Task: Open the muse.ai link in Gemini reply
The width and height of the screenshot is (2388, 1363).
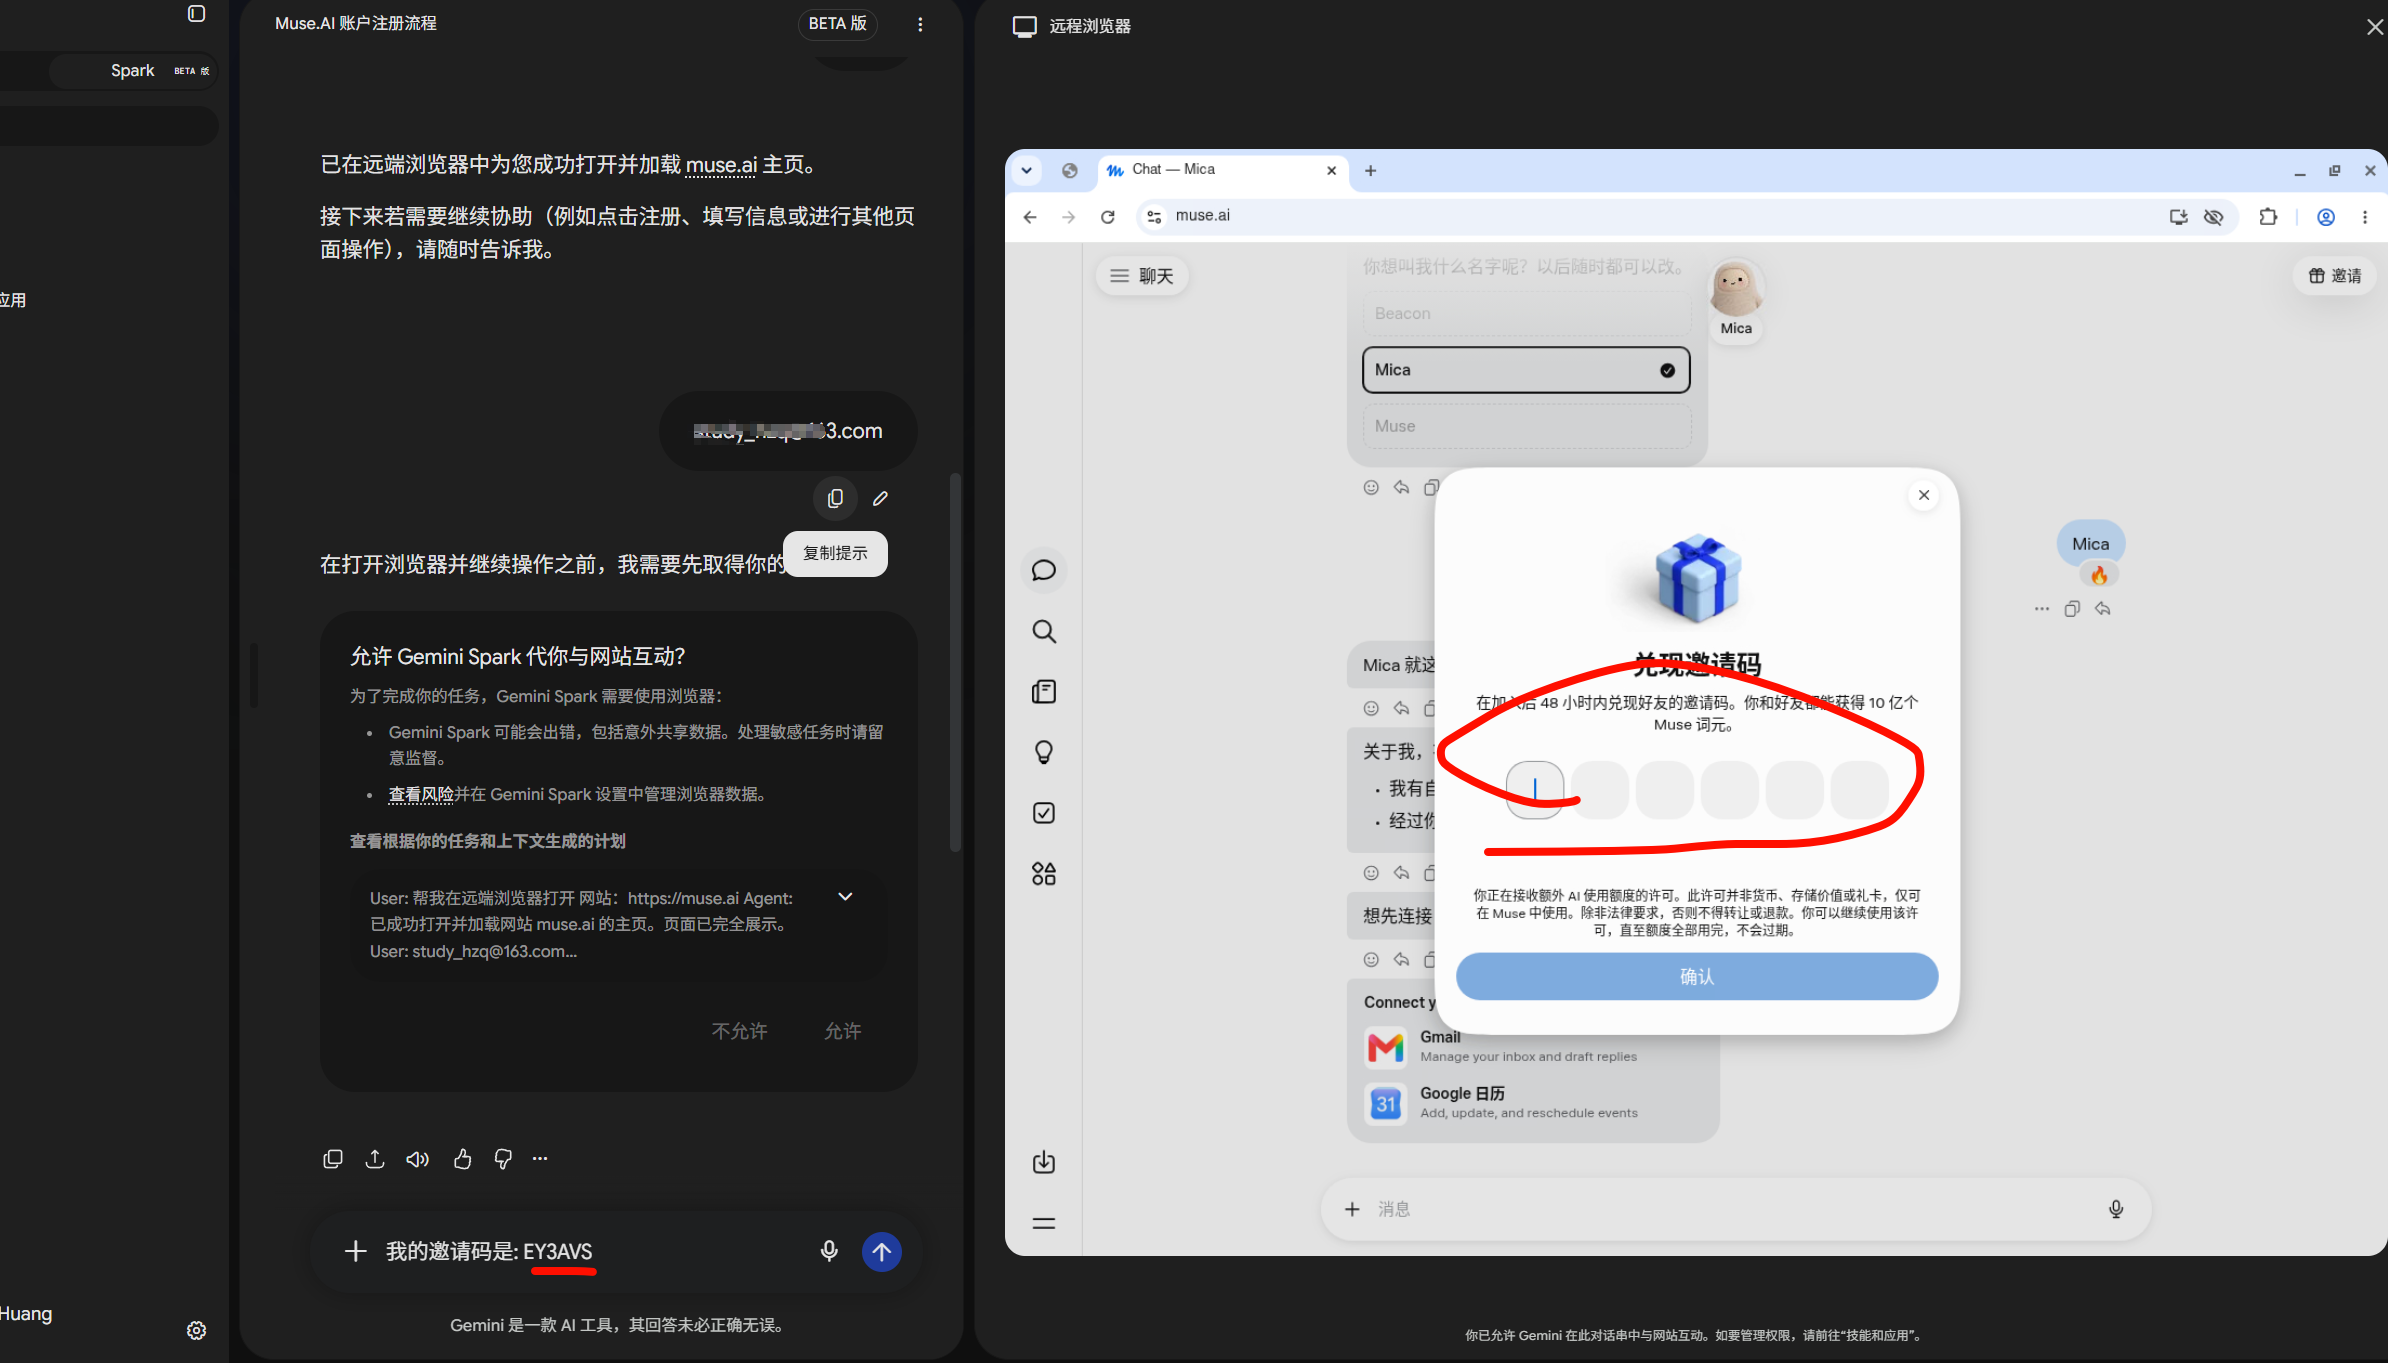Action: (x=721, y=165)
